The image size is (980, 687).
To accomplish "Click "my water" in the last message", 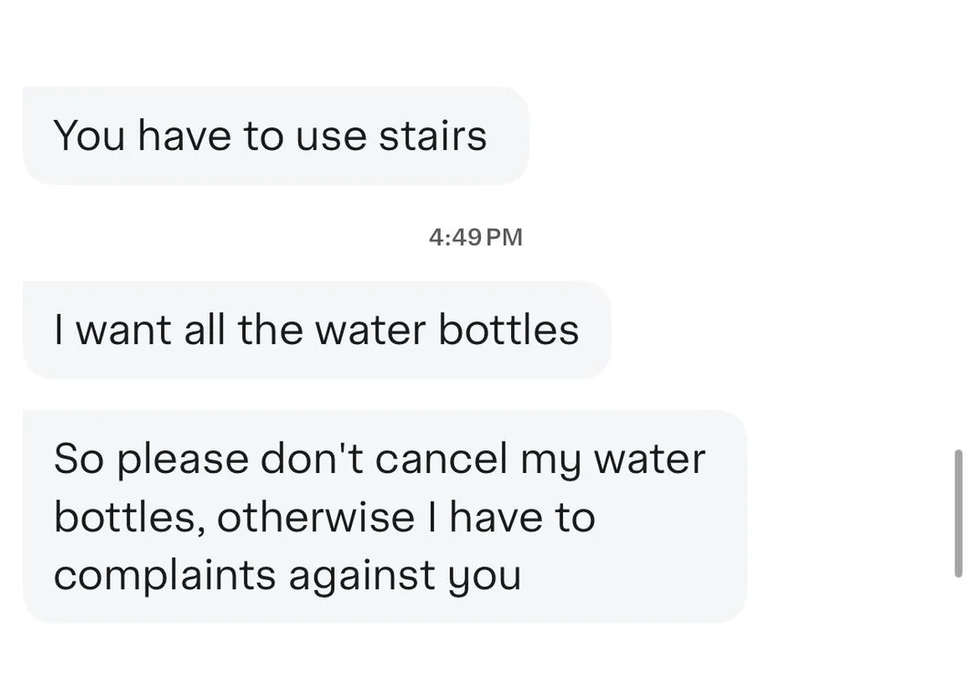I will coord(612,459).
